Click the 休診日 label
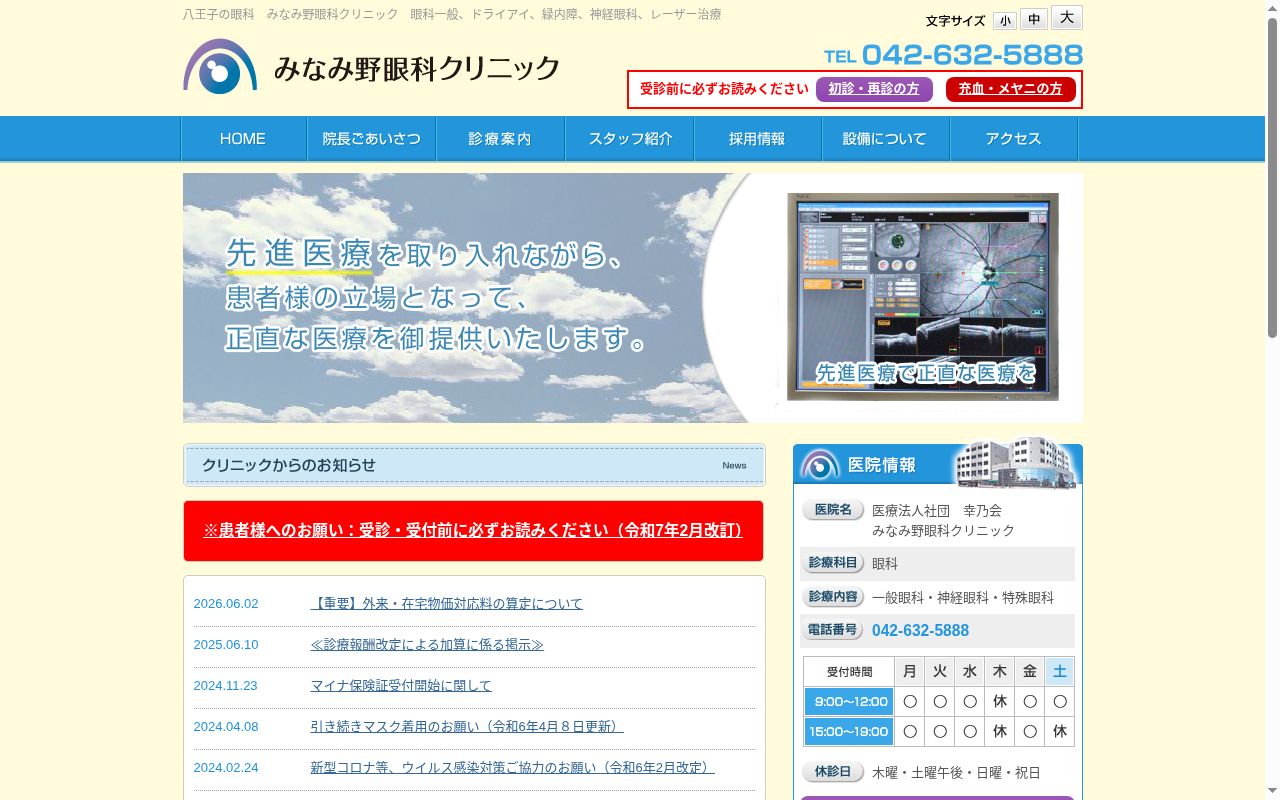This screenshot has width=1280, height=800. [x=832, y=772]
